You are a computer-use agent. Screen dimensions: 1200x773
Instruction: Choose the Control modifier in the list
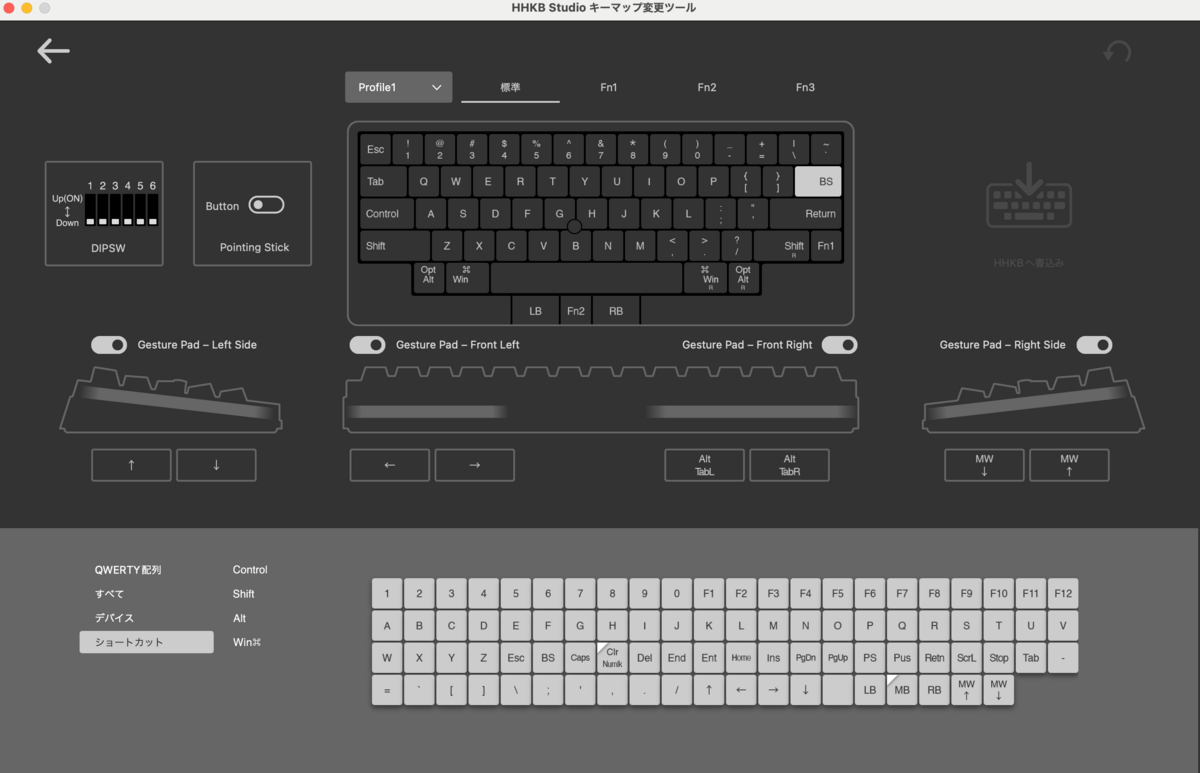[250, 570]
